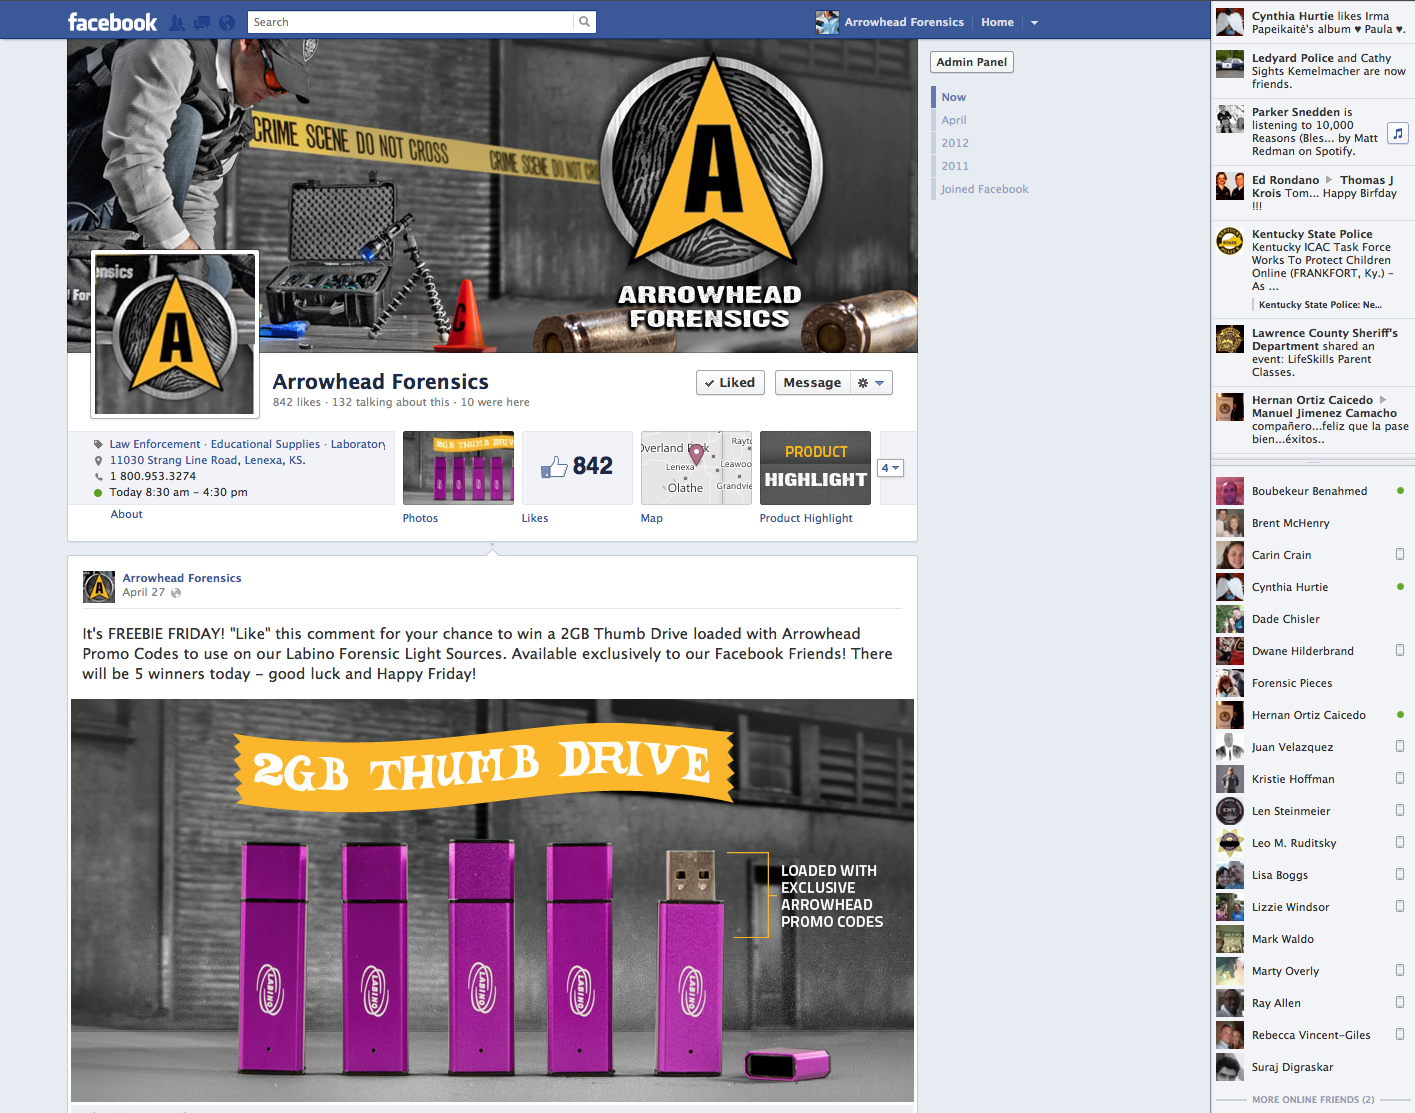The image size is (1415, 1113).
Task: Open chat with Mark Waldo
Action: click(x=1312, y=939)
